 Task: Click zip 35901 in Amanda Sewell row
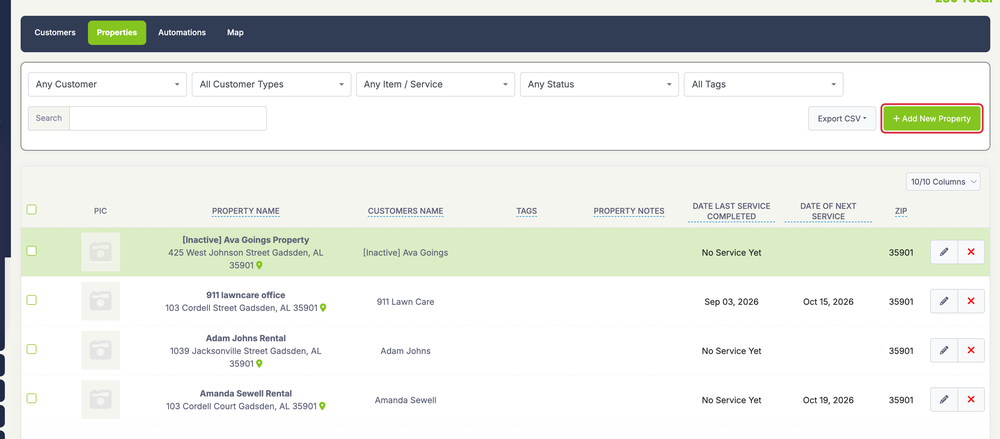(901, 400)
